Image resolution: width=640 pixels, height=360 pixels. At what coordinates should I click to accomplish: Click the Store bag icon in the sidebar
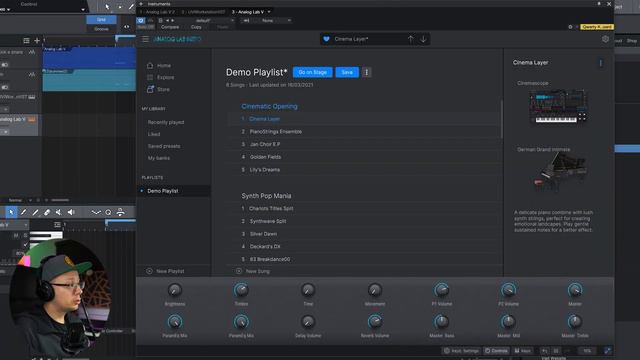(150, 89)
